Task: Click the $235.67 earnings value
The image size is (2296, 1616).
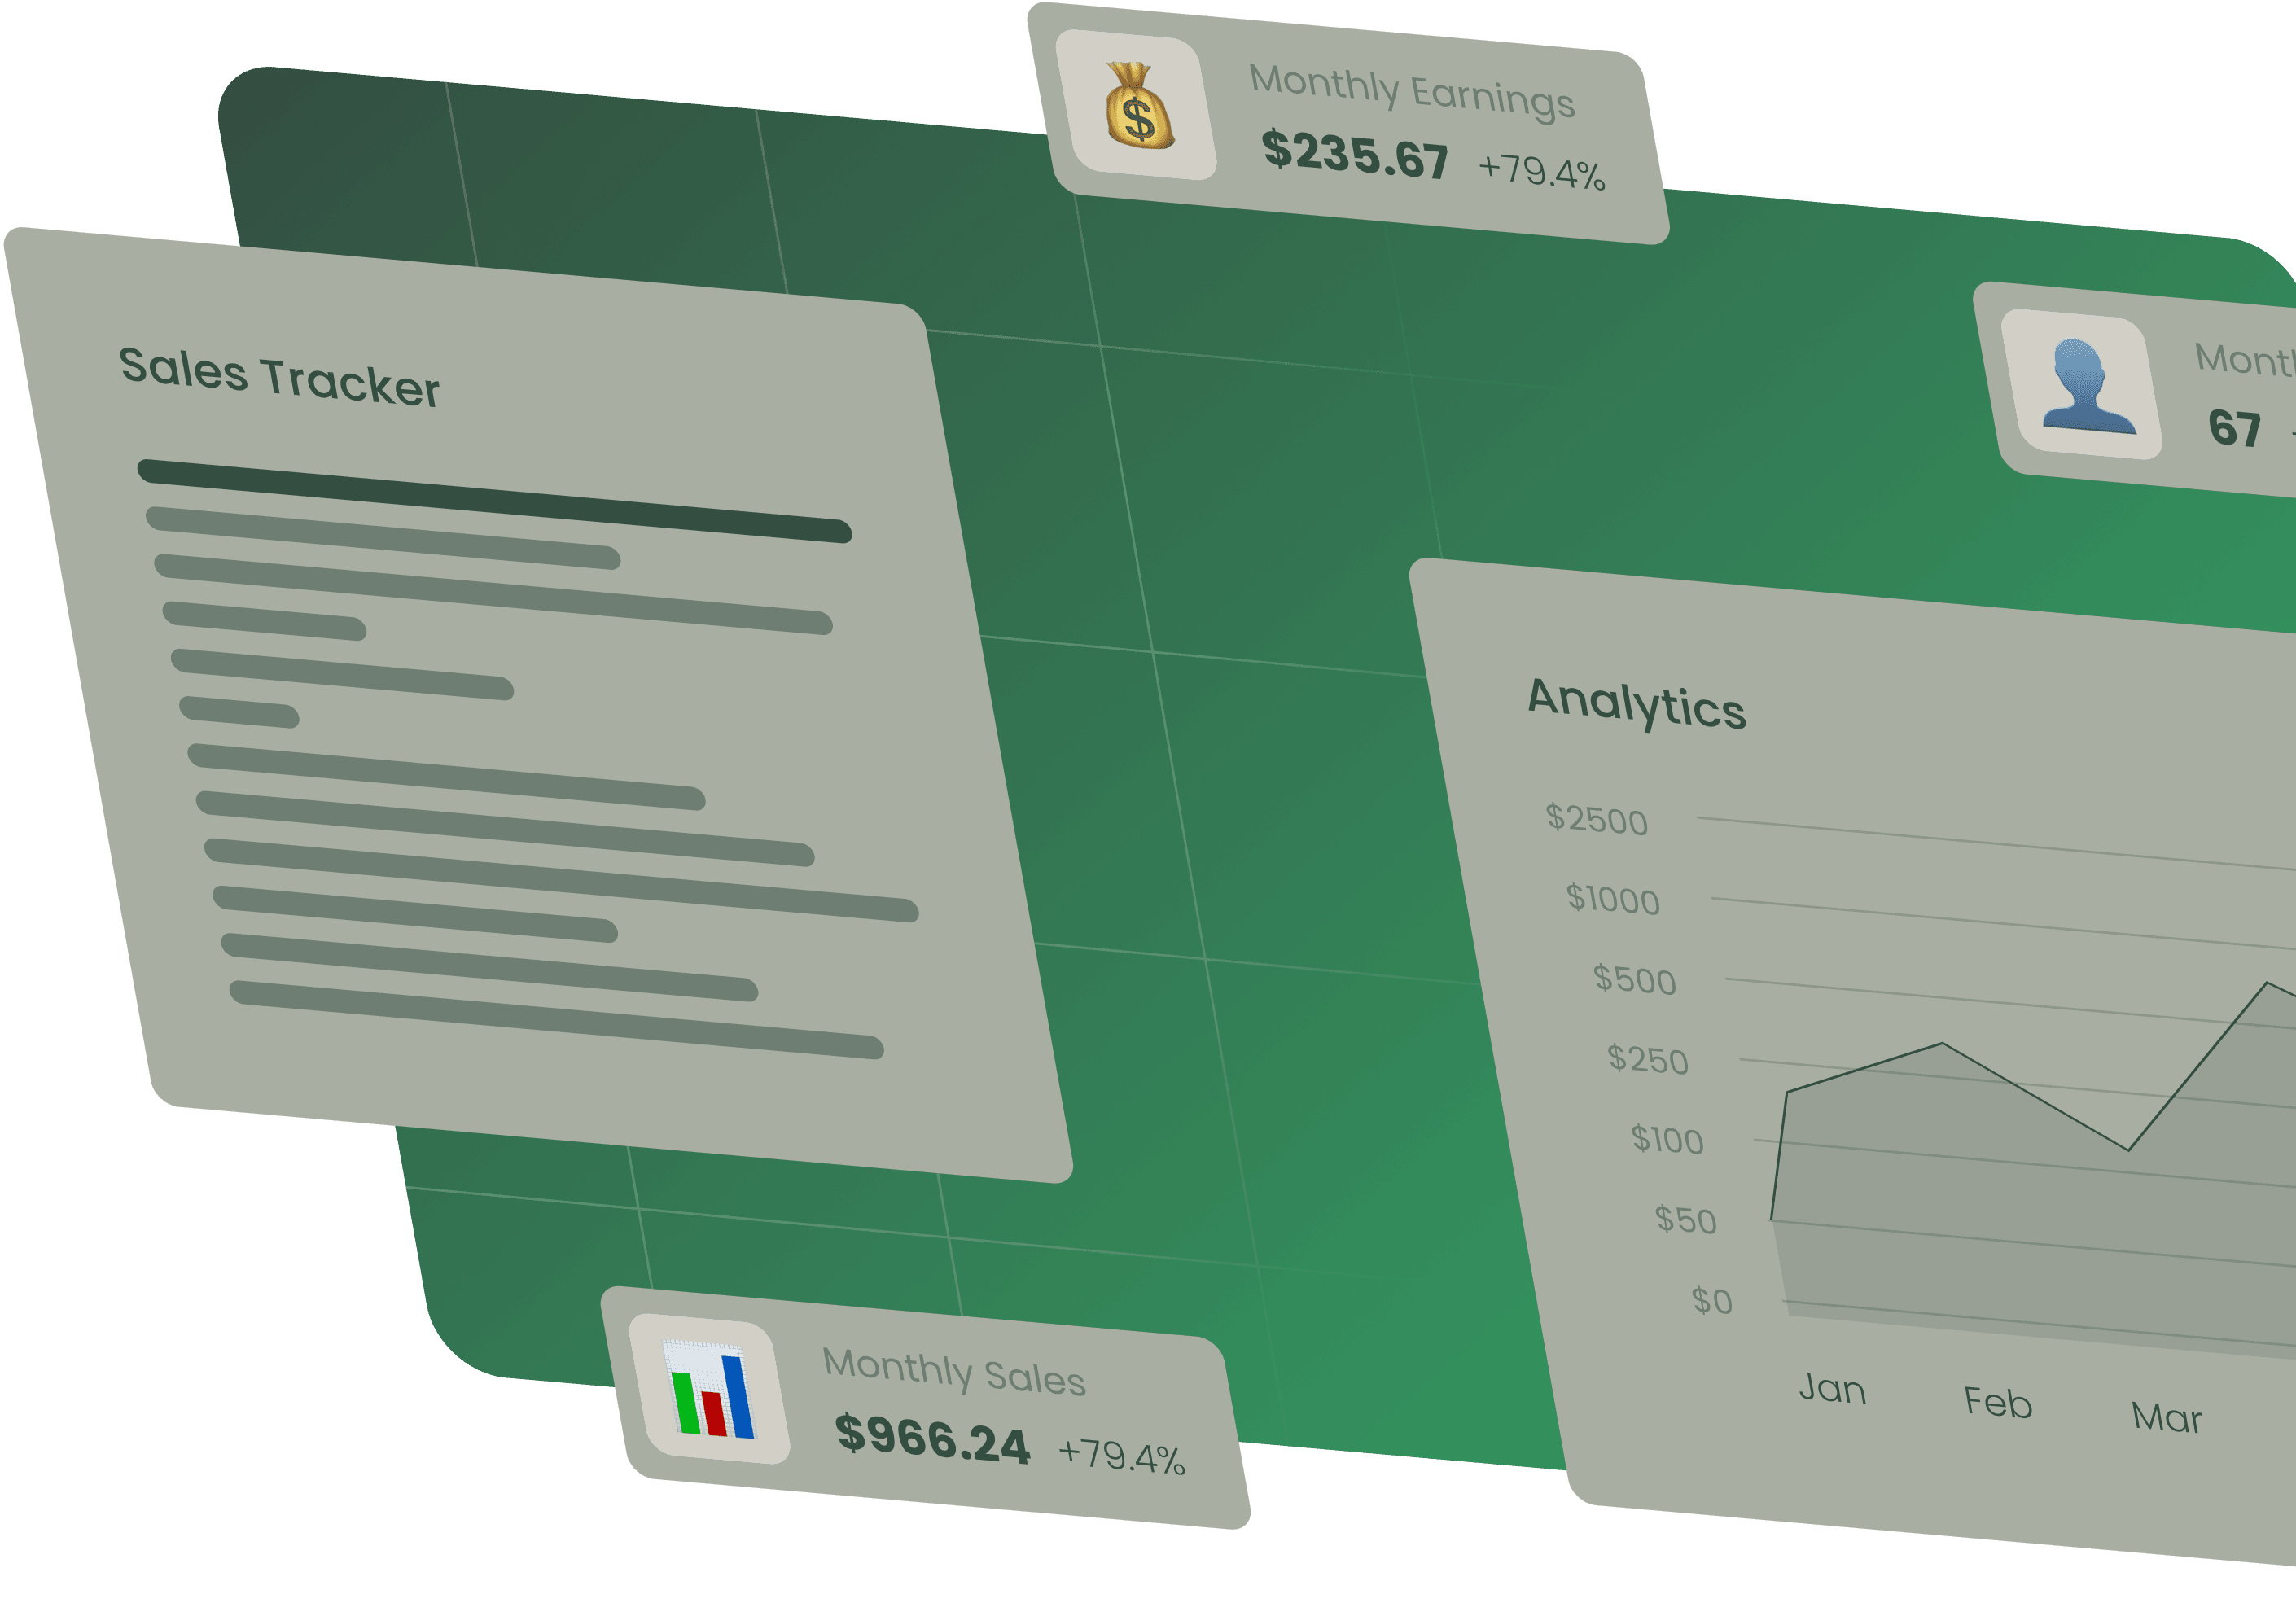Action: pyautogui.click(x=1355, y=155)
